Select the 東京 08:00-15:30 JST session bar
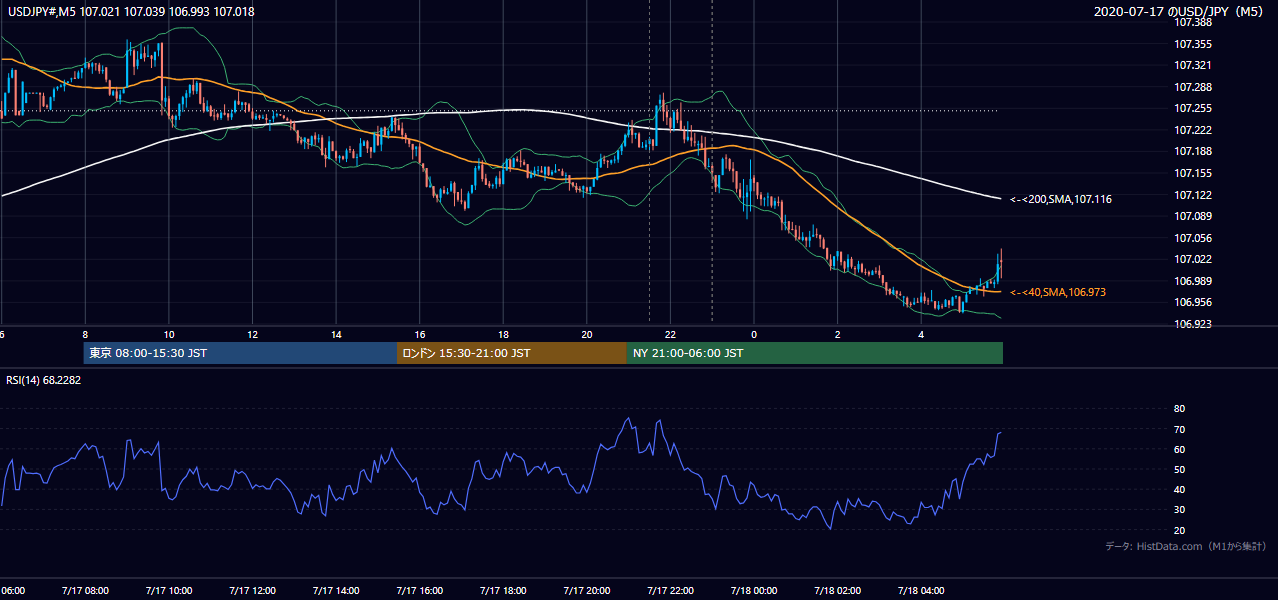The image size is (1278, 600). (x=240, y=353)
